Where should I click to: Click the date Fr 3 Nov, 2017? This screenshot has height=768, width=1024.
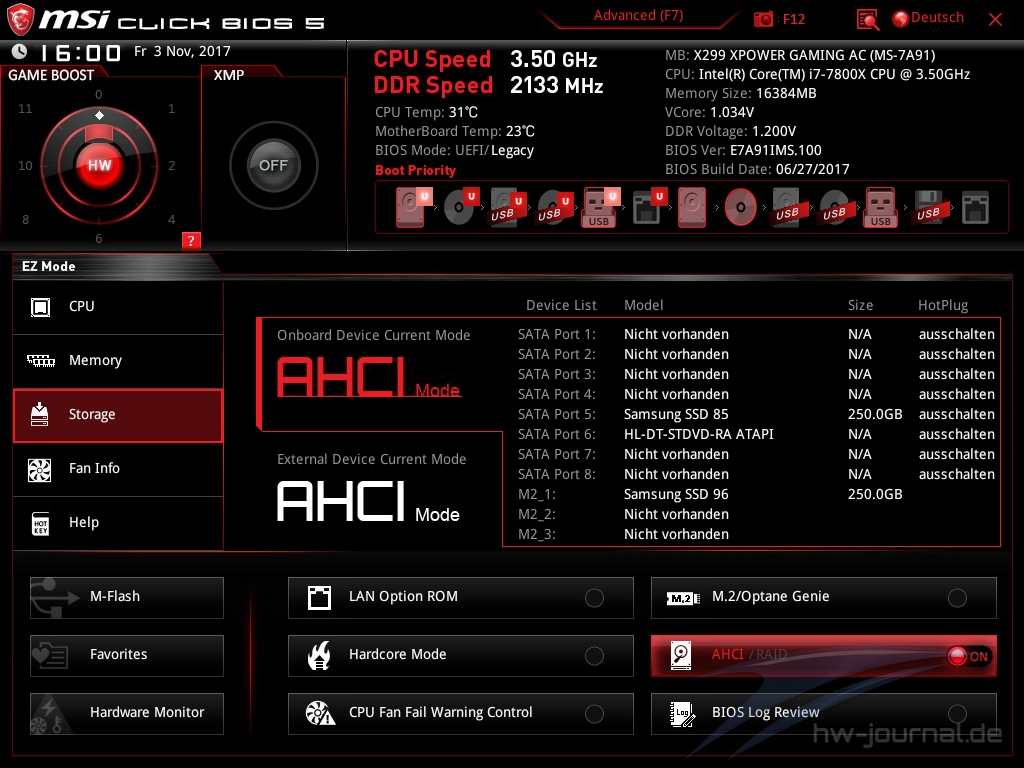182,52
